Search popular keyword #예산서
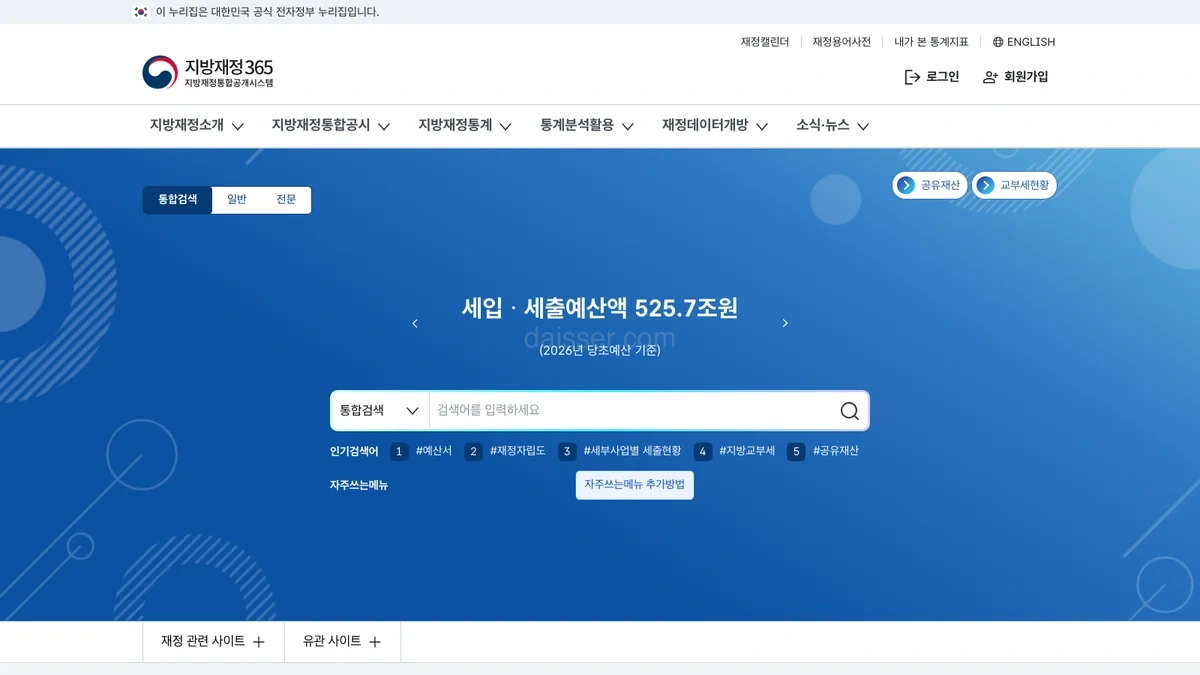This screenshot has height=675, width=1200. click(434, 451)
